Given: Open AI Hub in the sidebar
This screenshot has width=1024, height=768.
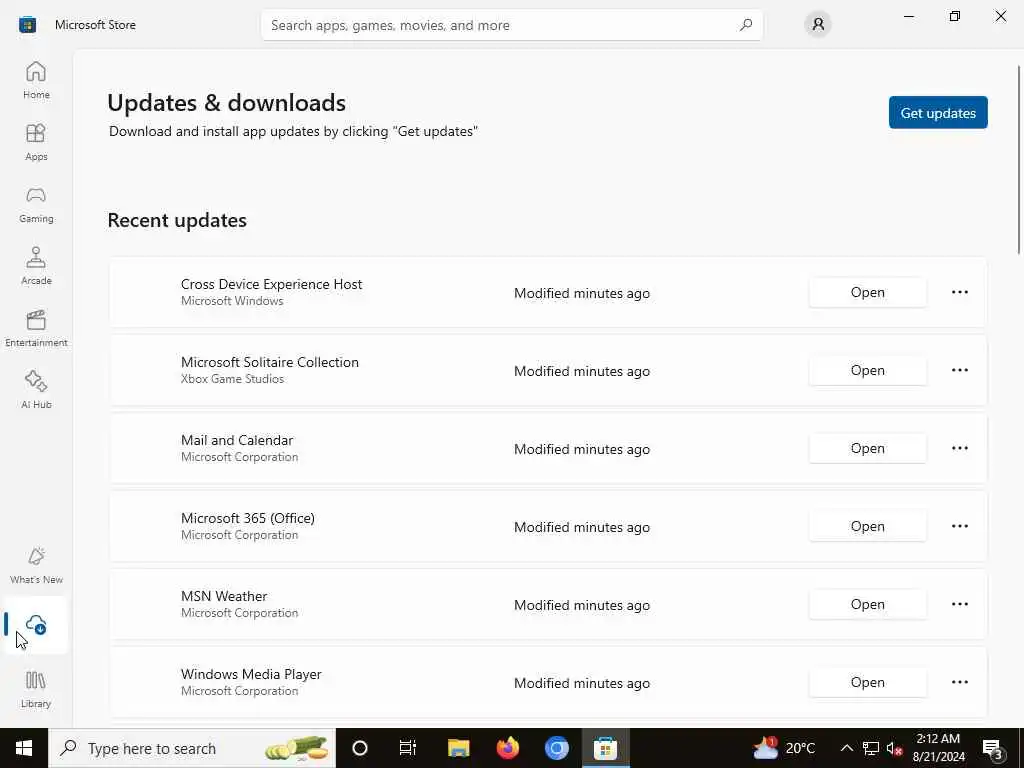Looking at the screenshot, I should [36, 391].
